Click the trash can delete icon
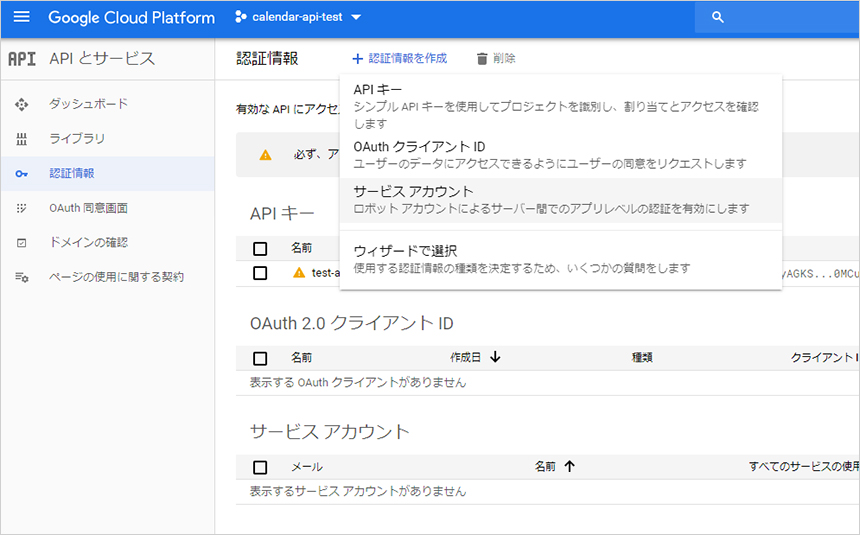 click(482, 59)
